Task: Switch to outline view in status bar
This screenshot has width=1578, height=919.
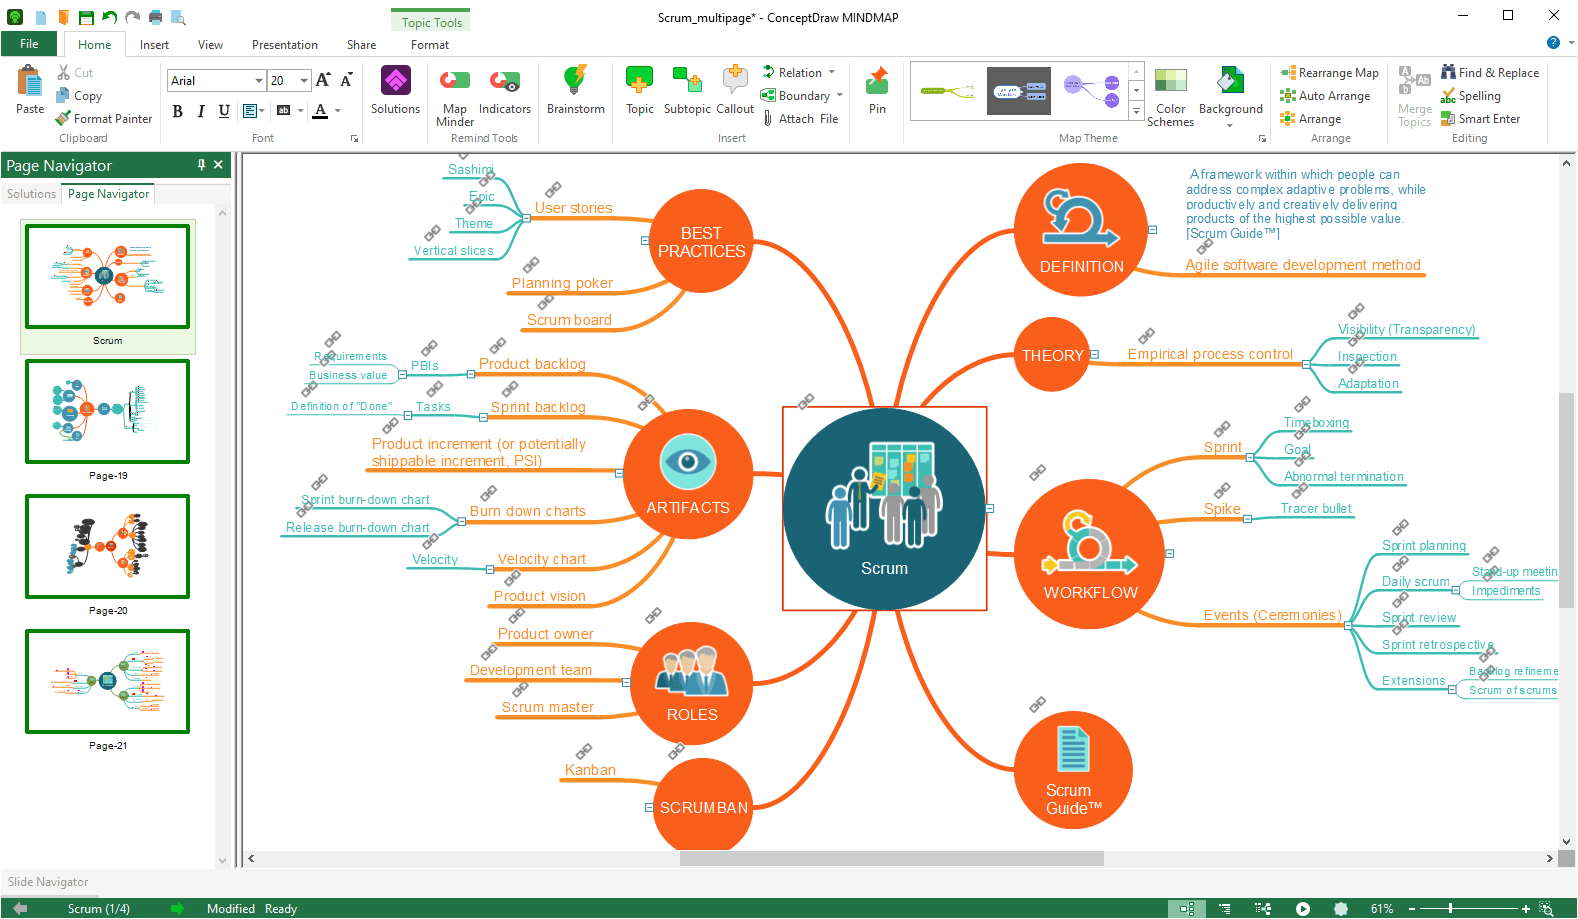Action: [x=1225, y=909]
